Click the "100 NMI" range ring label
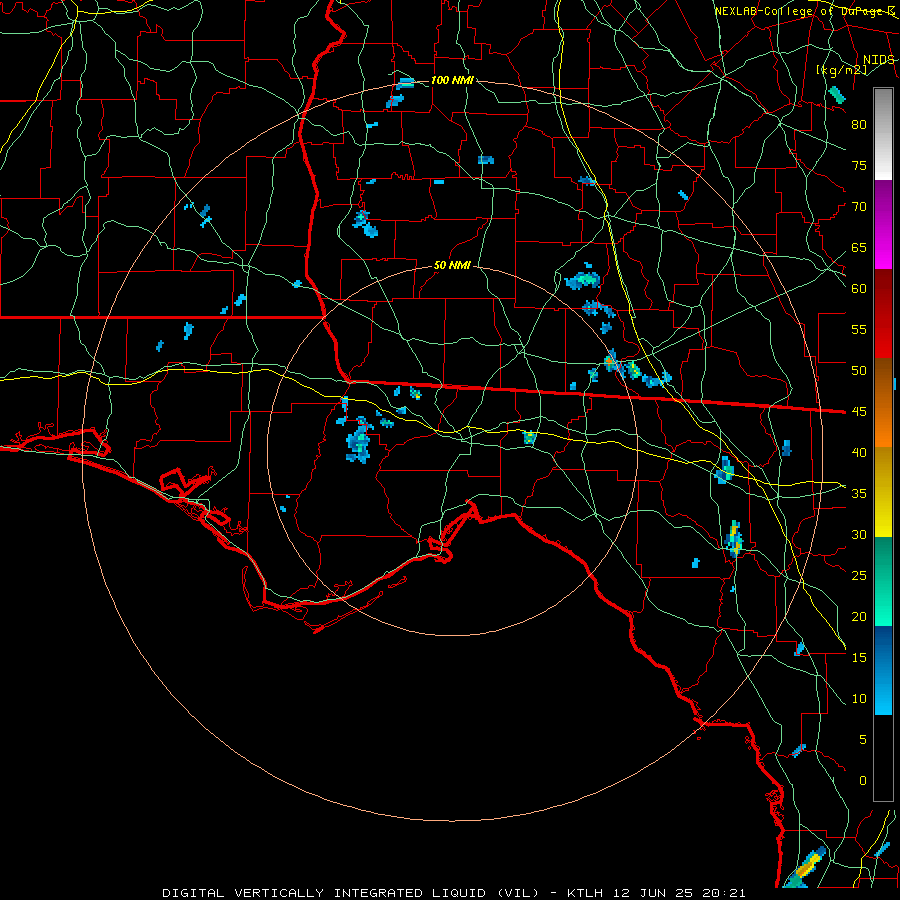This screenshot has height=900, width=900. tap(452, 80)
